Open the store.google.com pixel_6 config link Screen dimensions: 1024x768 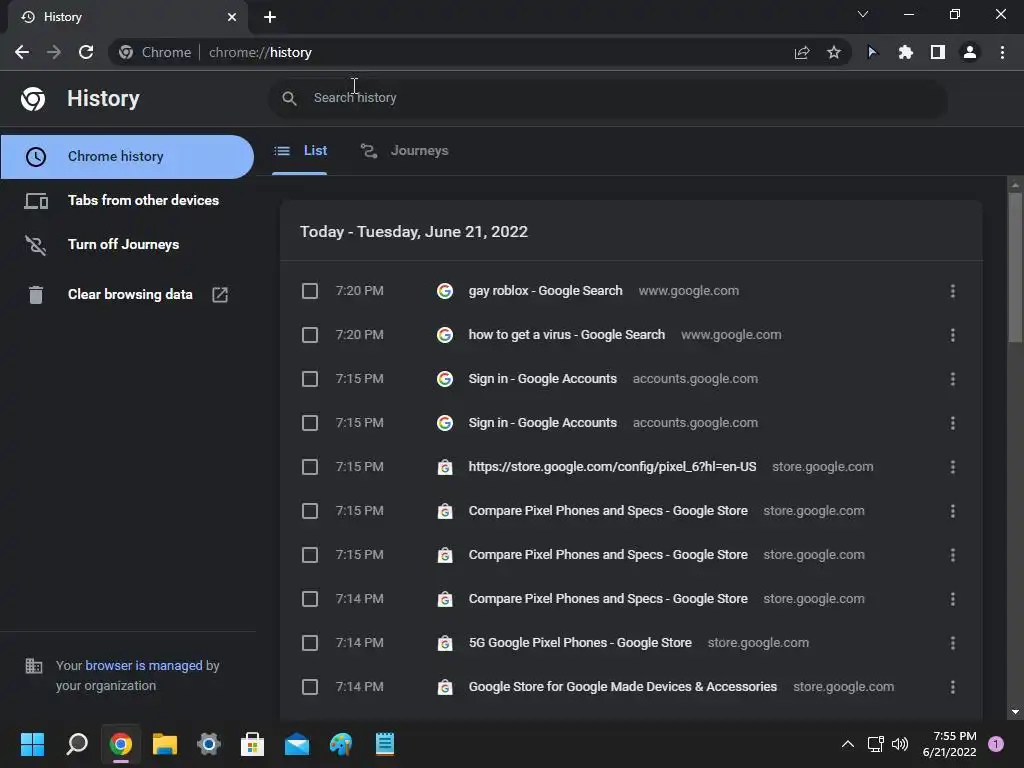click(613, 467)
